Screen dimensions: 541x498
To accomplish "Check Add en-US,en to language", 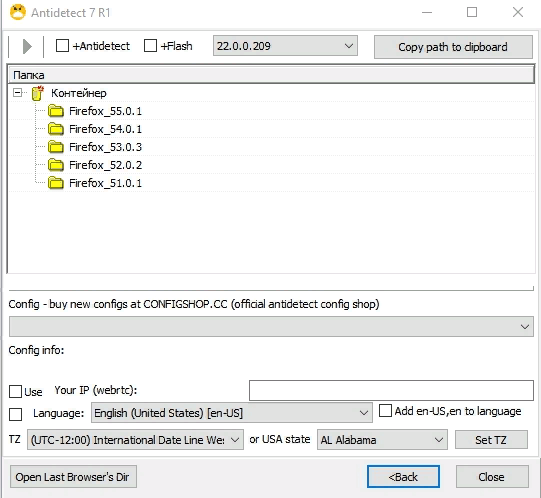I will [385, 411].
